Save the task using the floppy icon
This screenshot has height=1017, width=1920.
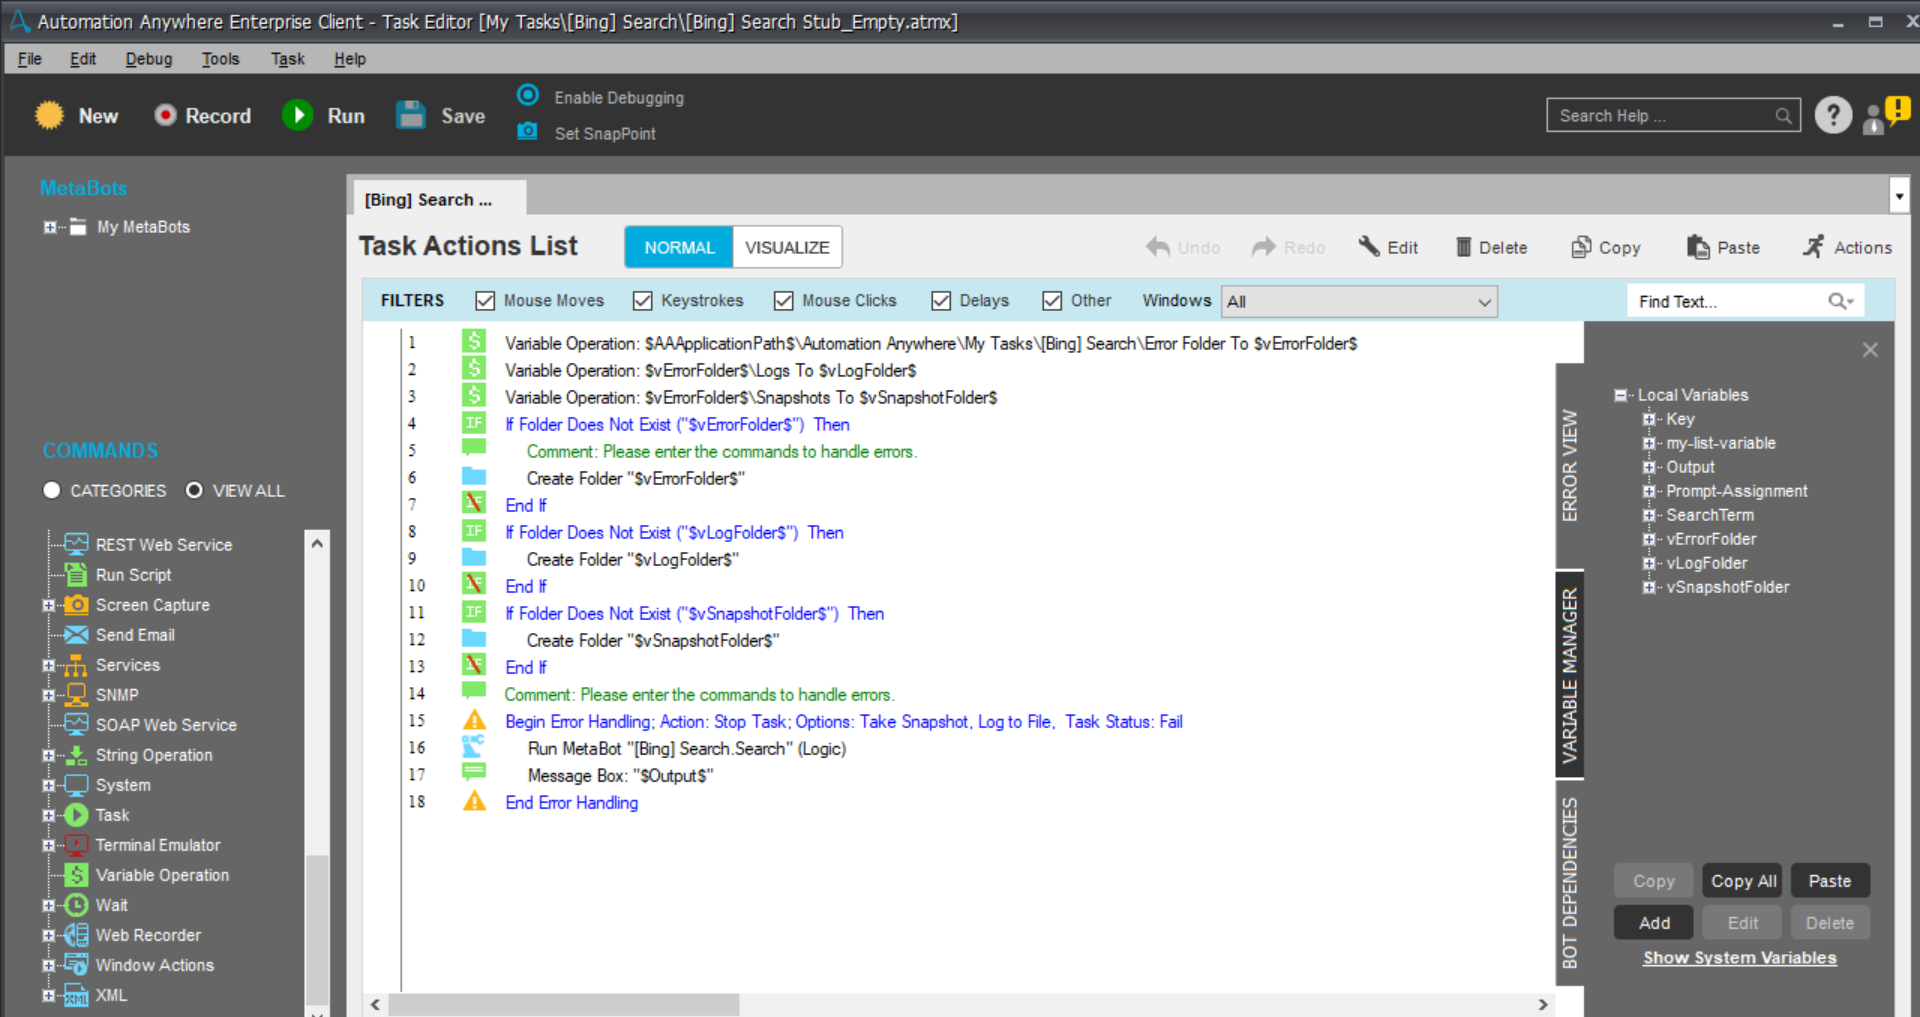click(x=411, y=116)
